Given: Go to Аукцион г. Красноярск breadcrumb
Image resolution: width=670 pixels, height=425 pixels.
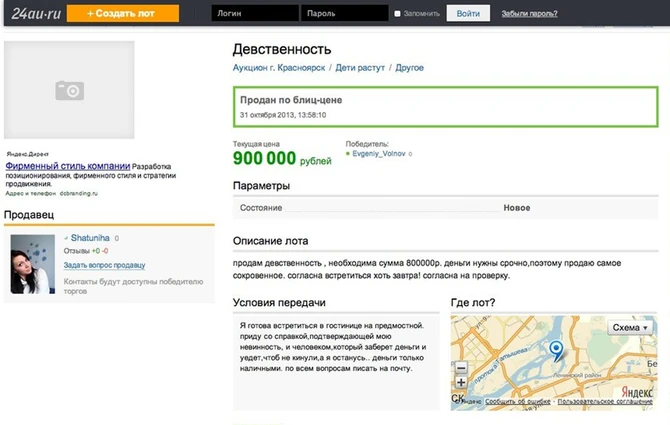Looking at the screenshot, I should pyautogui.click(x=279, y=68).
